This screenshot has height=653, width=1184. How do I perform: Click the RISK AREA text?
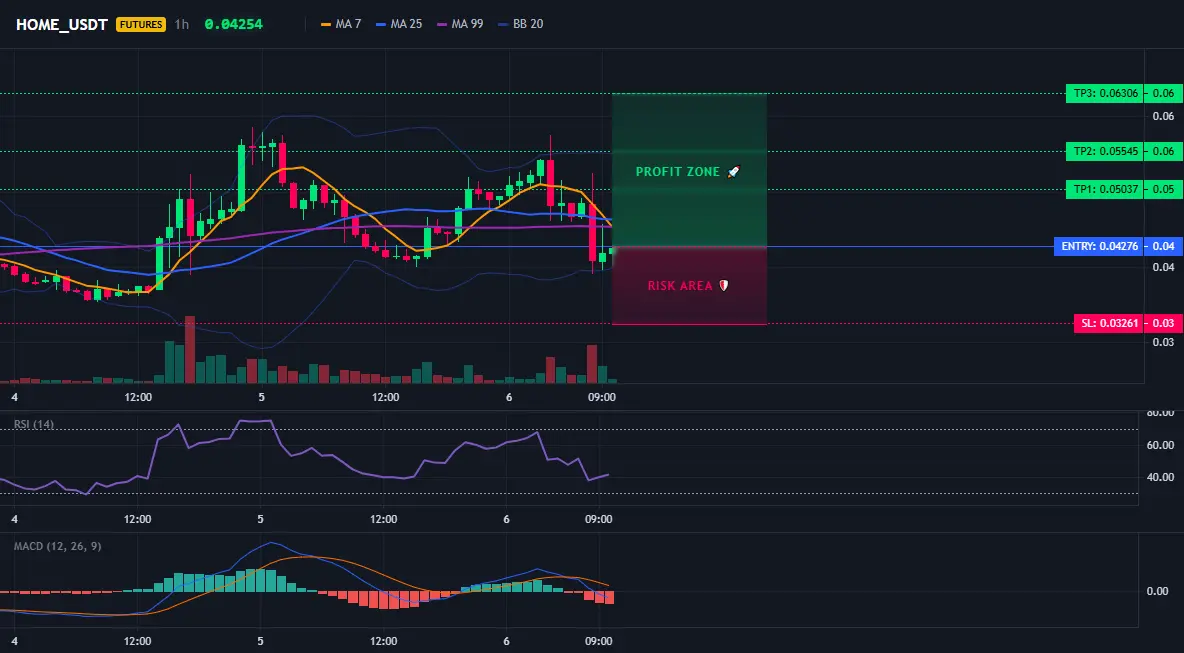pyautogui.click(x=680, y=286)
